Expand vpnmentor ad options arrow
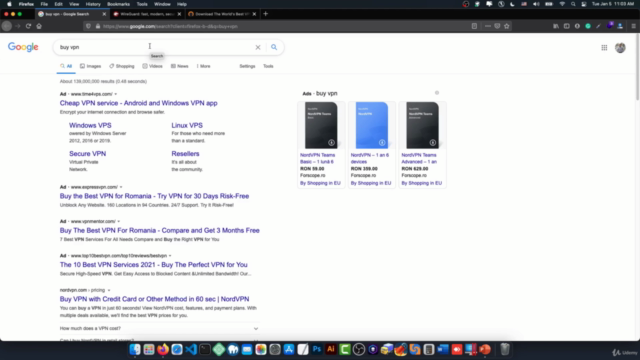Screen dimensions: 640x360 [x=119, y=222]
